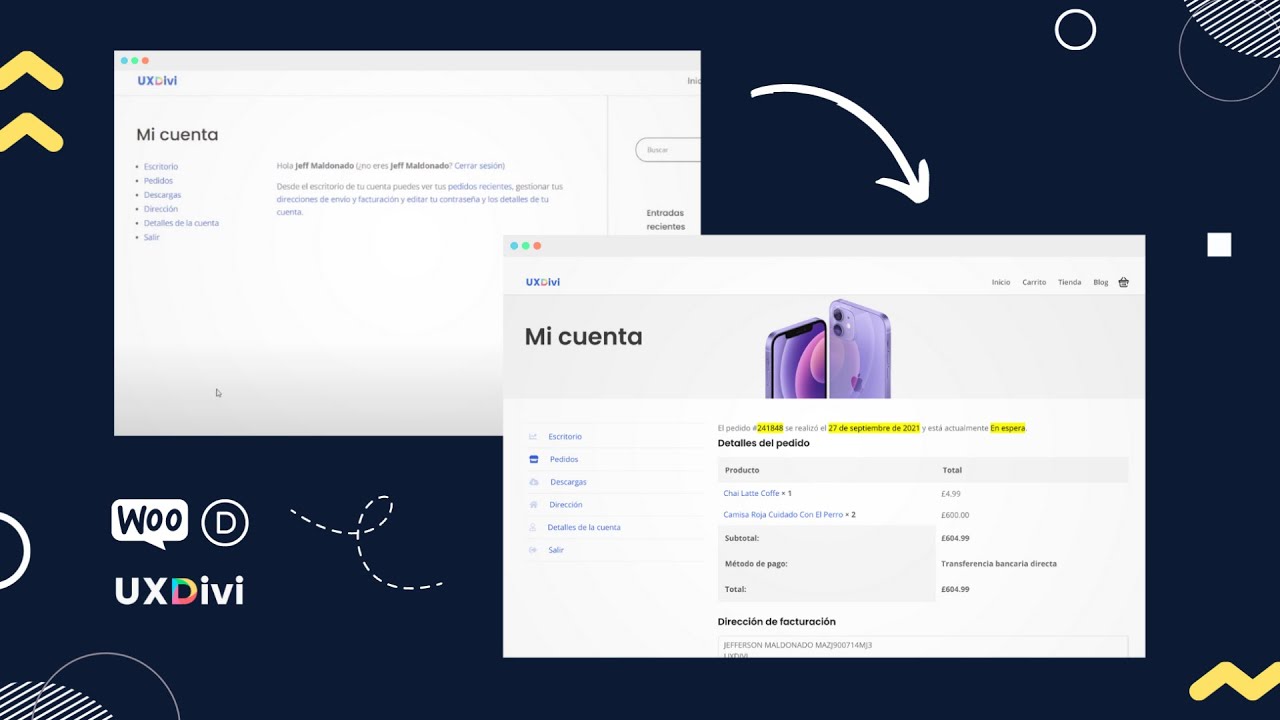Image resolution: width=1280 pixels, height=720 pixels.
Task: Click the Producto column header
Action: tap(742, 470)
